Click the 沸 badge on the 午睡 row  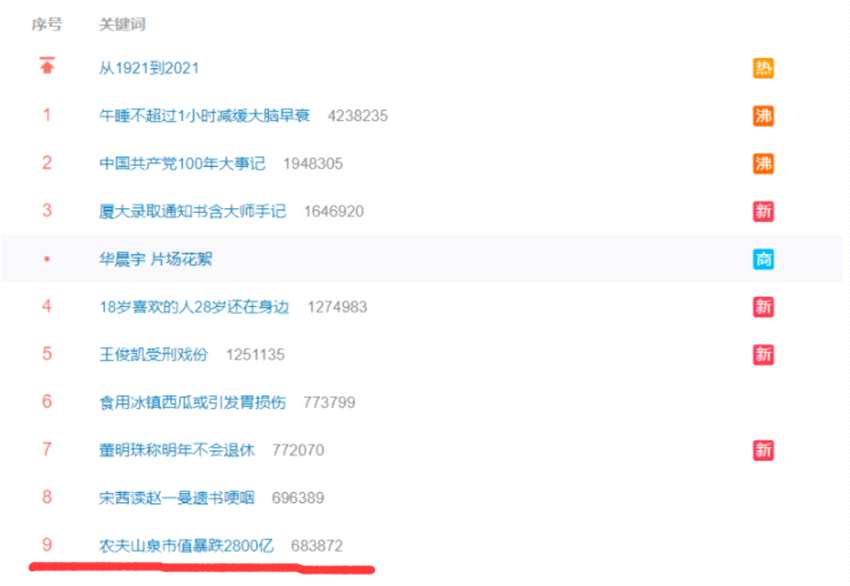tap(763, 115)
